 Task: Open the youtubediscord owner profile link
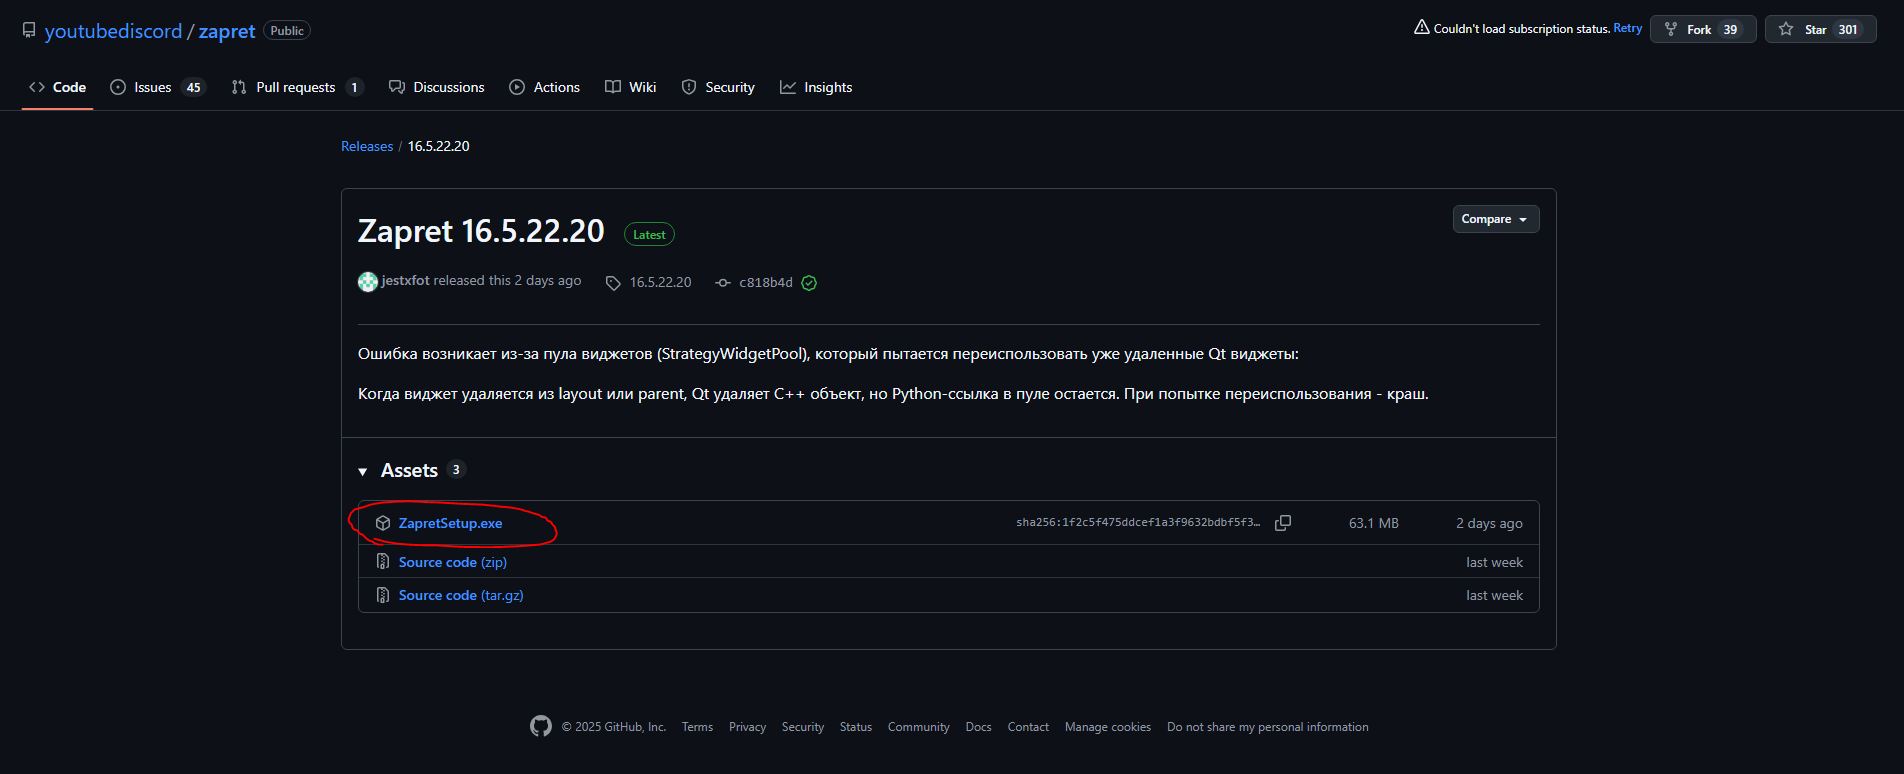(x=113, y=31)
